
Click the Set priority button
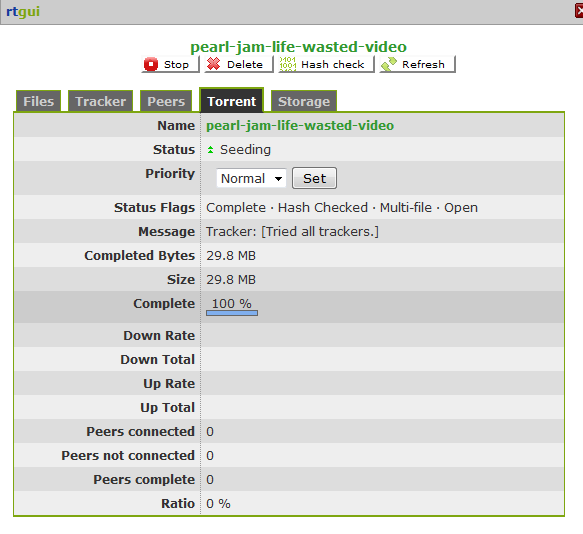[314, 178]
